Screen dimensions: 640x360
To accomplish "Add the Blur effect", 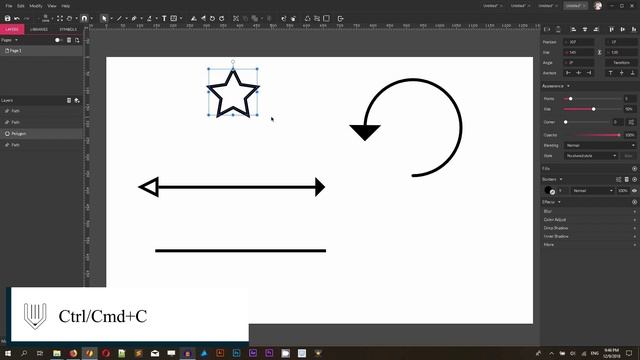I will click(590, 211).
